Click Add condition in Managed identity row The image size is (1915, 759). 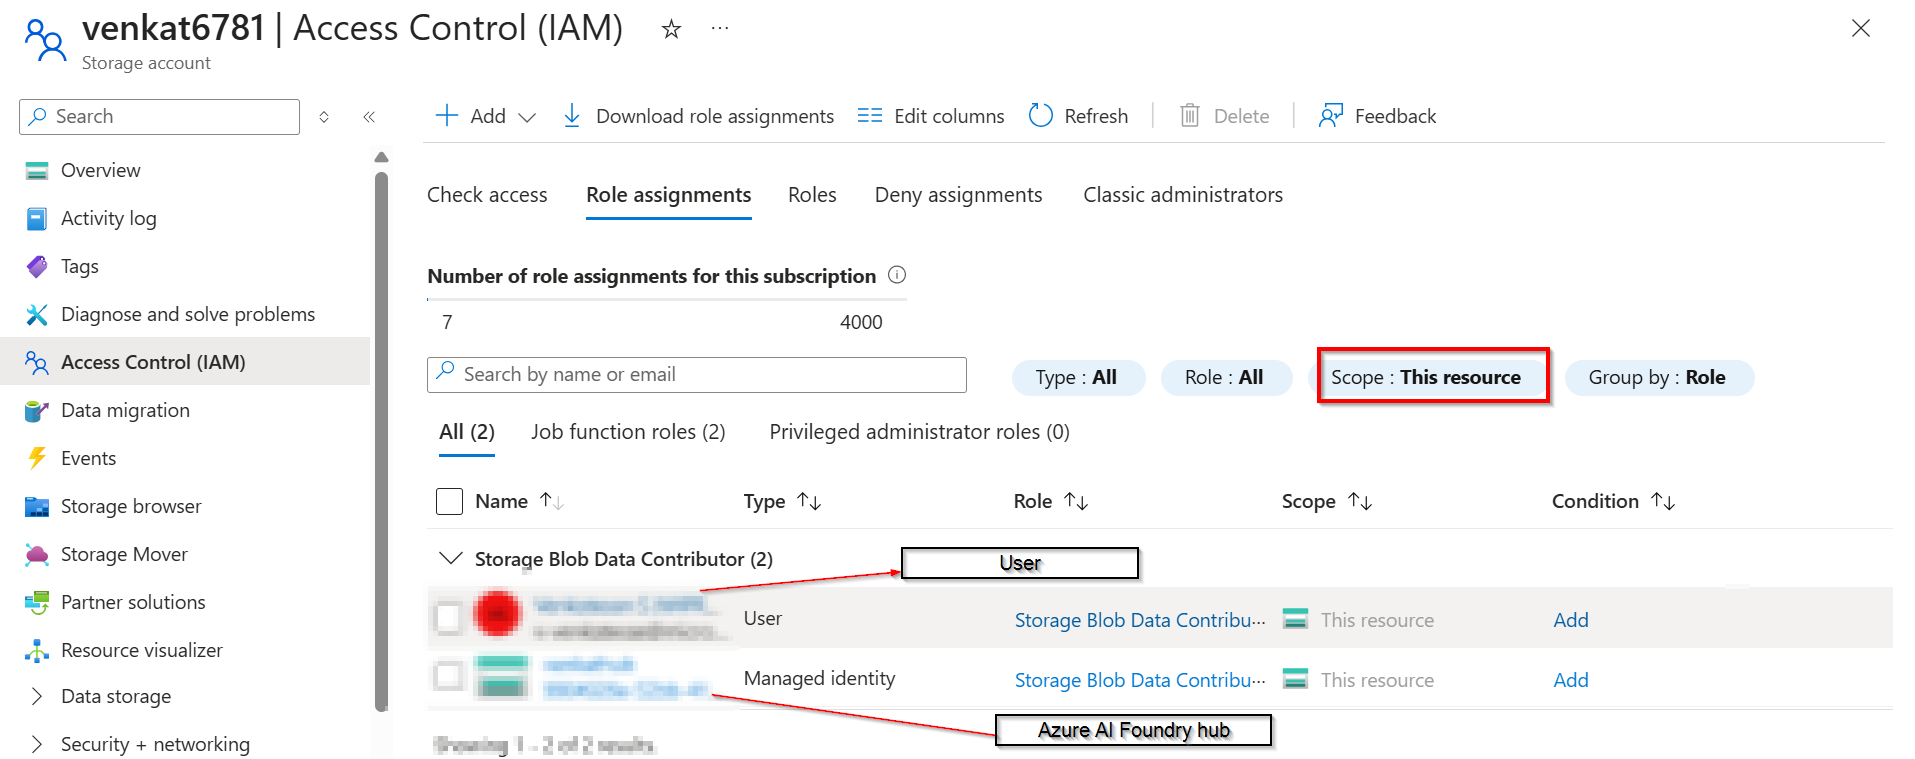[1570, 680]
